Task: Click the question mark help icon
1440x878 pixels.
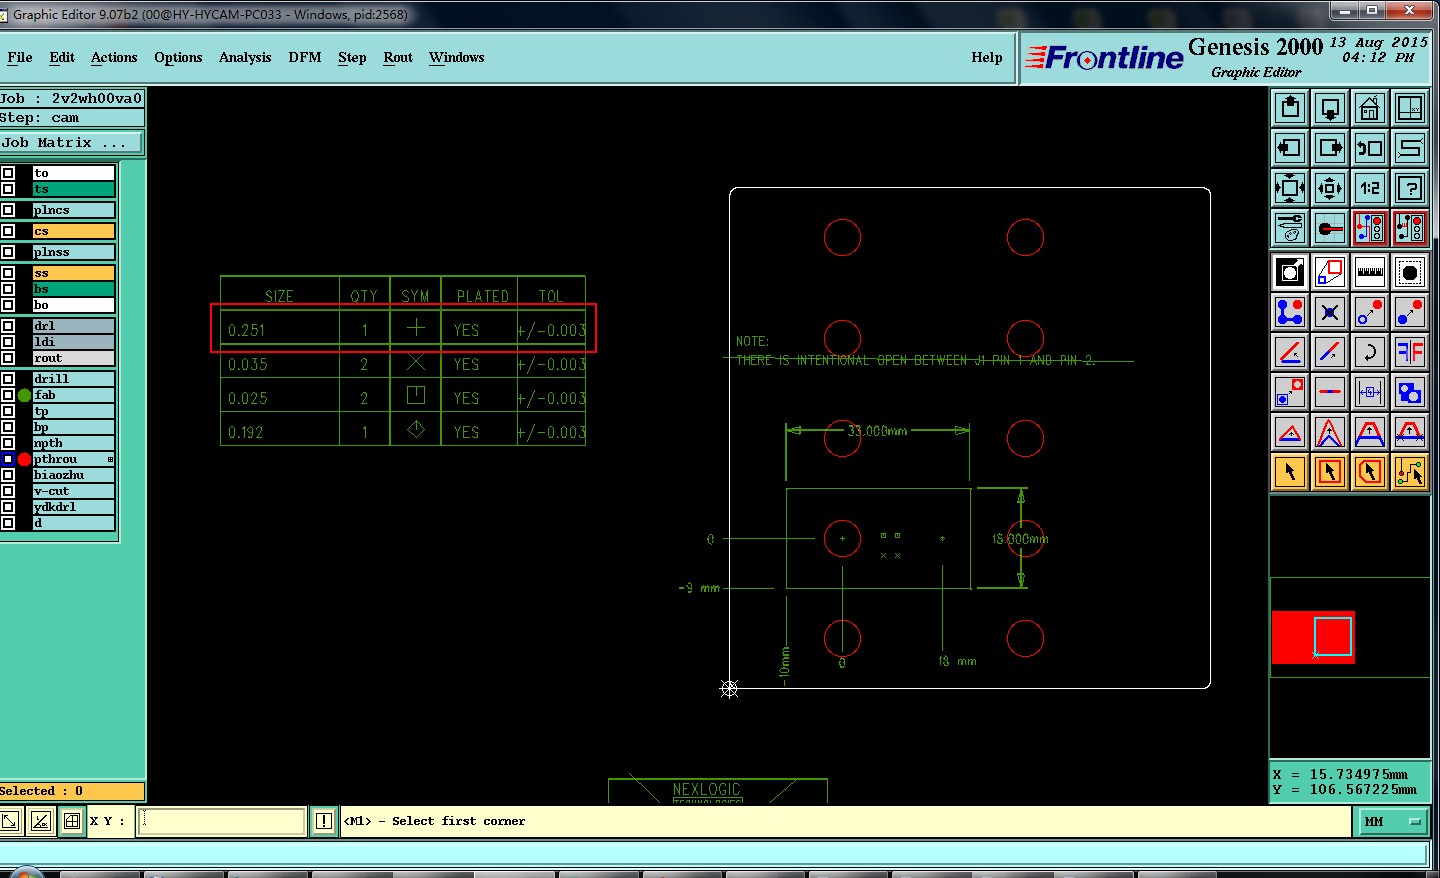Action: (1410, 188)
